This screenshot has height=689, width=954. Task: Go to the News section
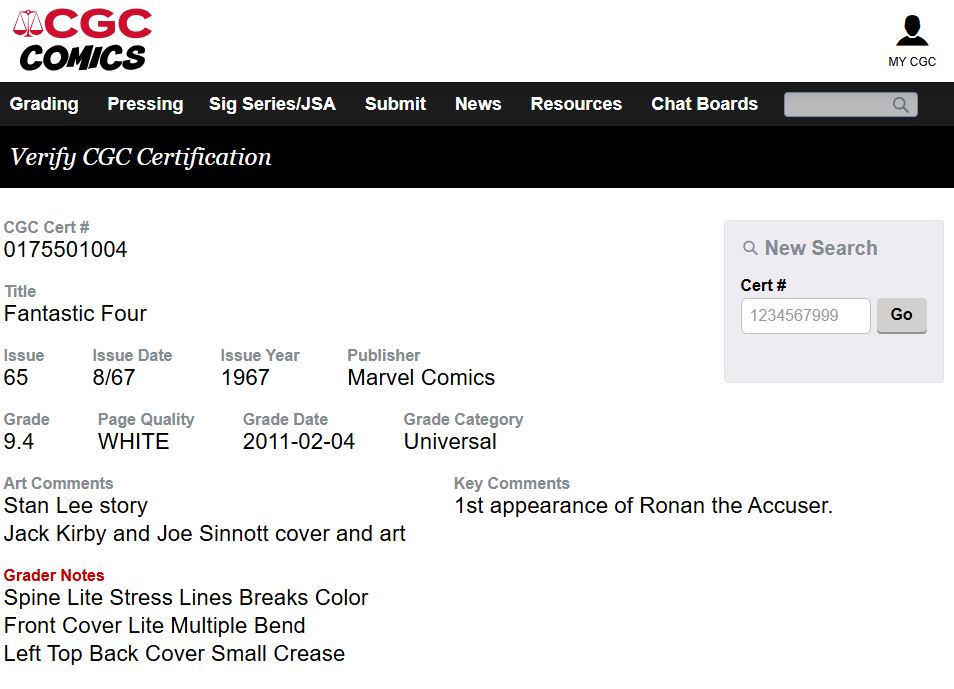478,104
